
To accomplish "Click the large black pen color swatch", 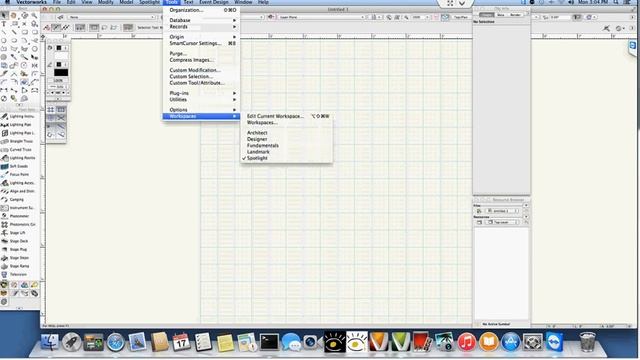I will click(61, 73).
